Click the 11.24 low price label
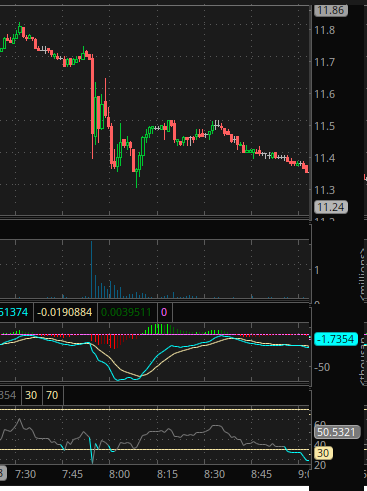The image size is (367, 491). point(331,207)
